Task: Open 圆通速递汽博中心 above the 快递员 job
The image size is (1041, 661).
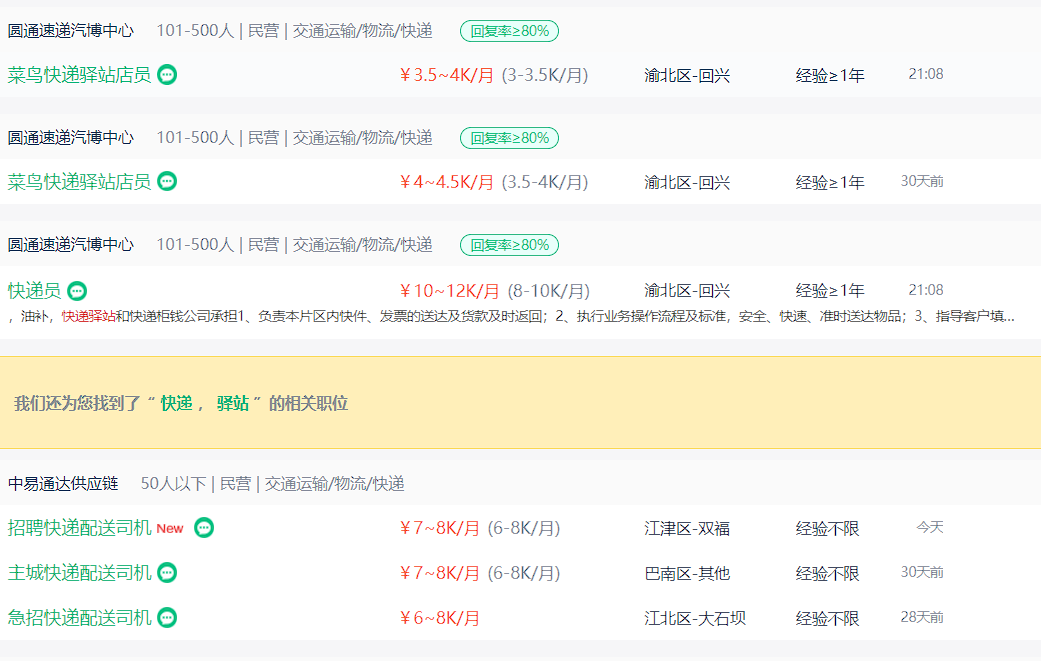Action: (x=70, y=244)
